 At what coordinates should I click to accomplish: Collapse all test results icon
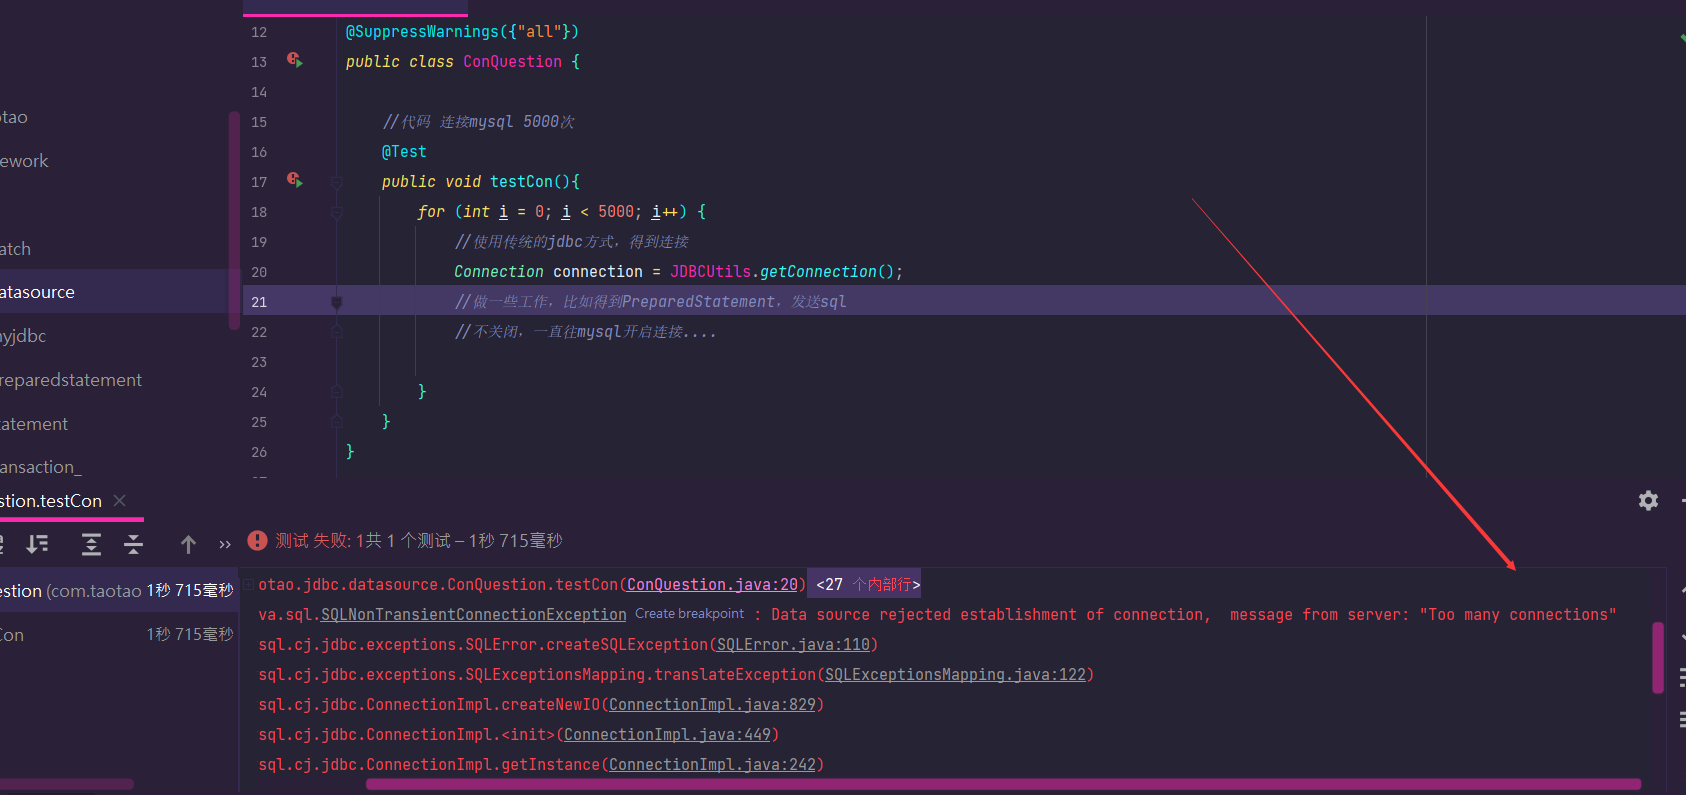point(133,544)
